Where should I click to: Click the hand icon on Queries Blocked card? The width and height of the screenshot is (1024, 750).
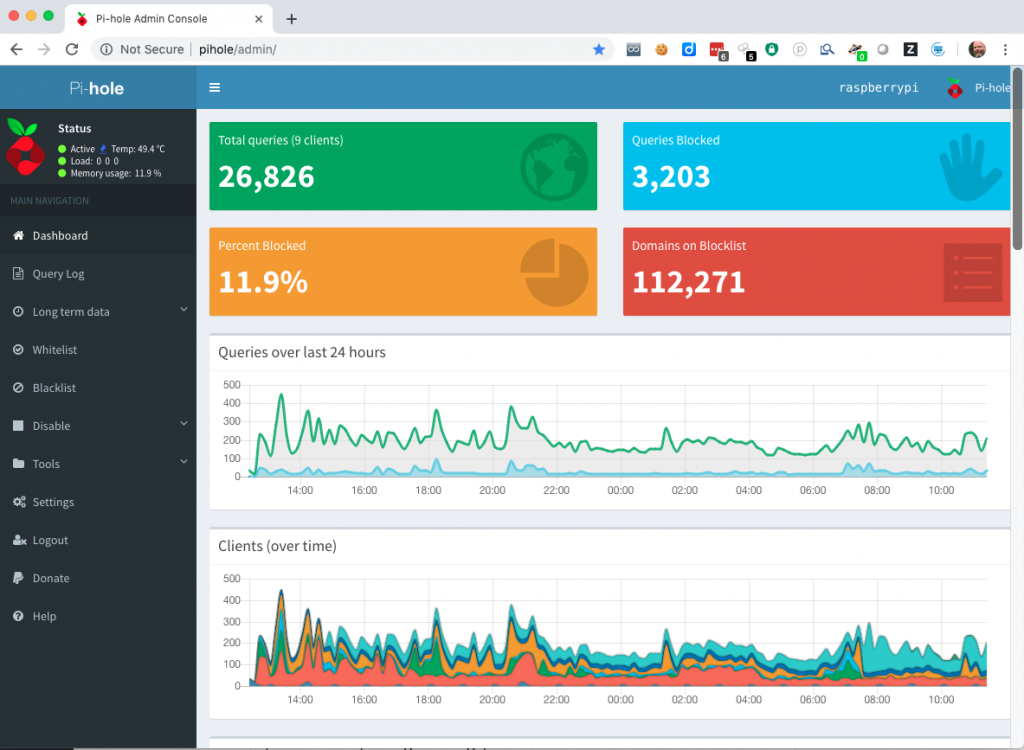tap(970, 167)
